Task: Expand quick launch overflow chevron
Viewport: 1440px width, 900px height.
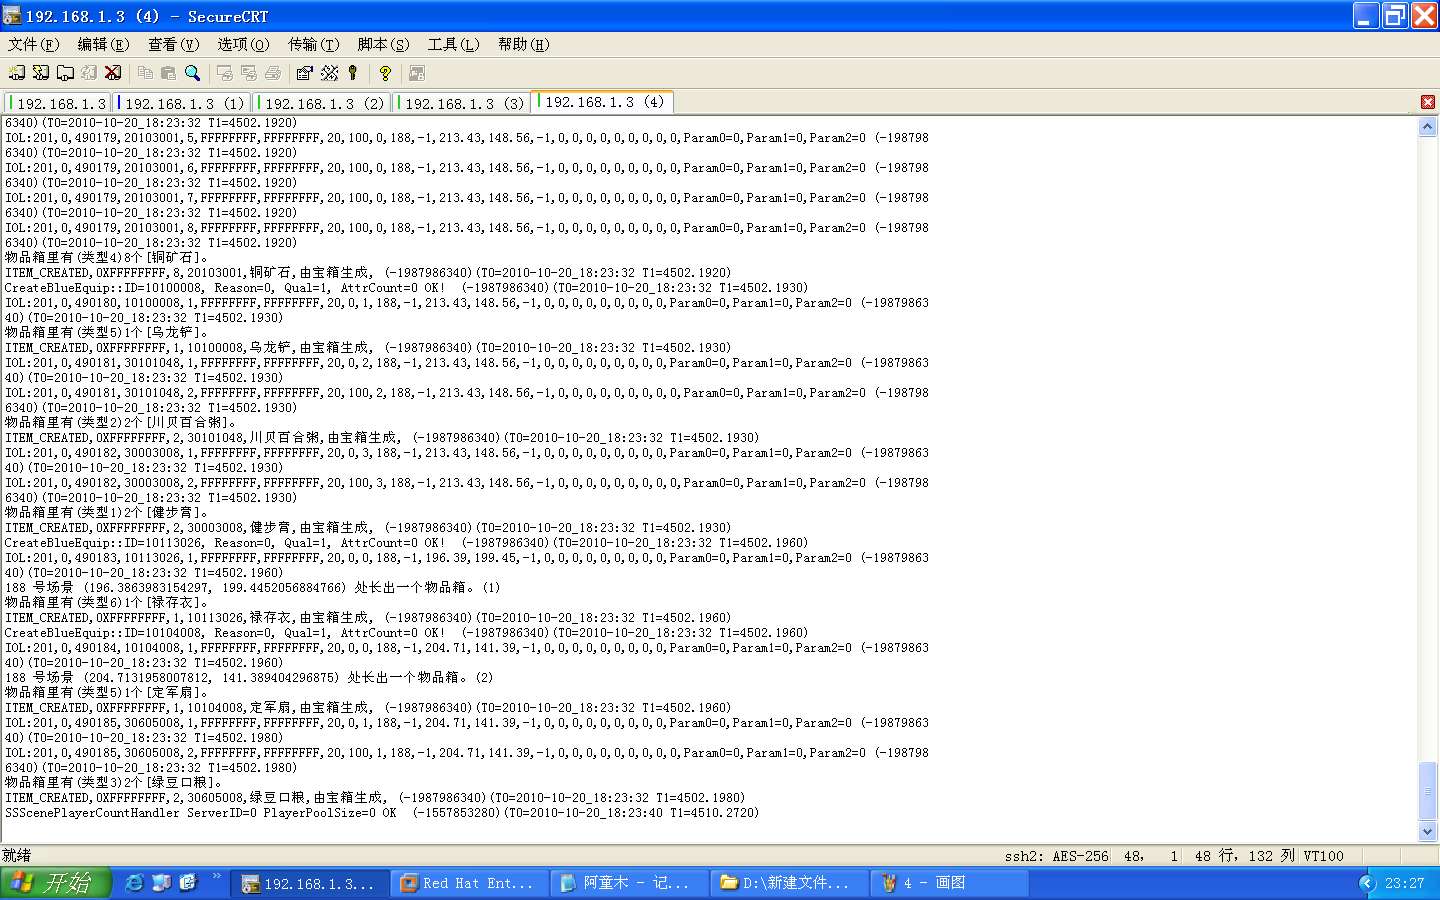Action: tap(216, 877)
